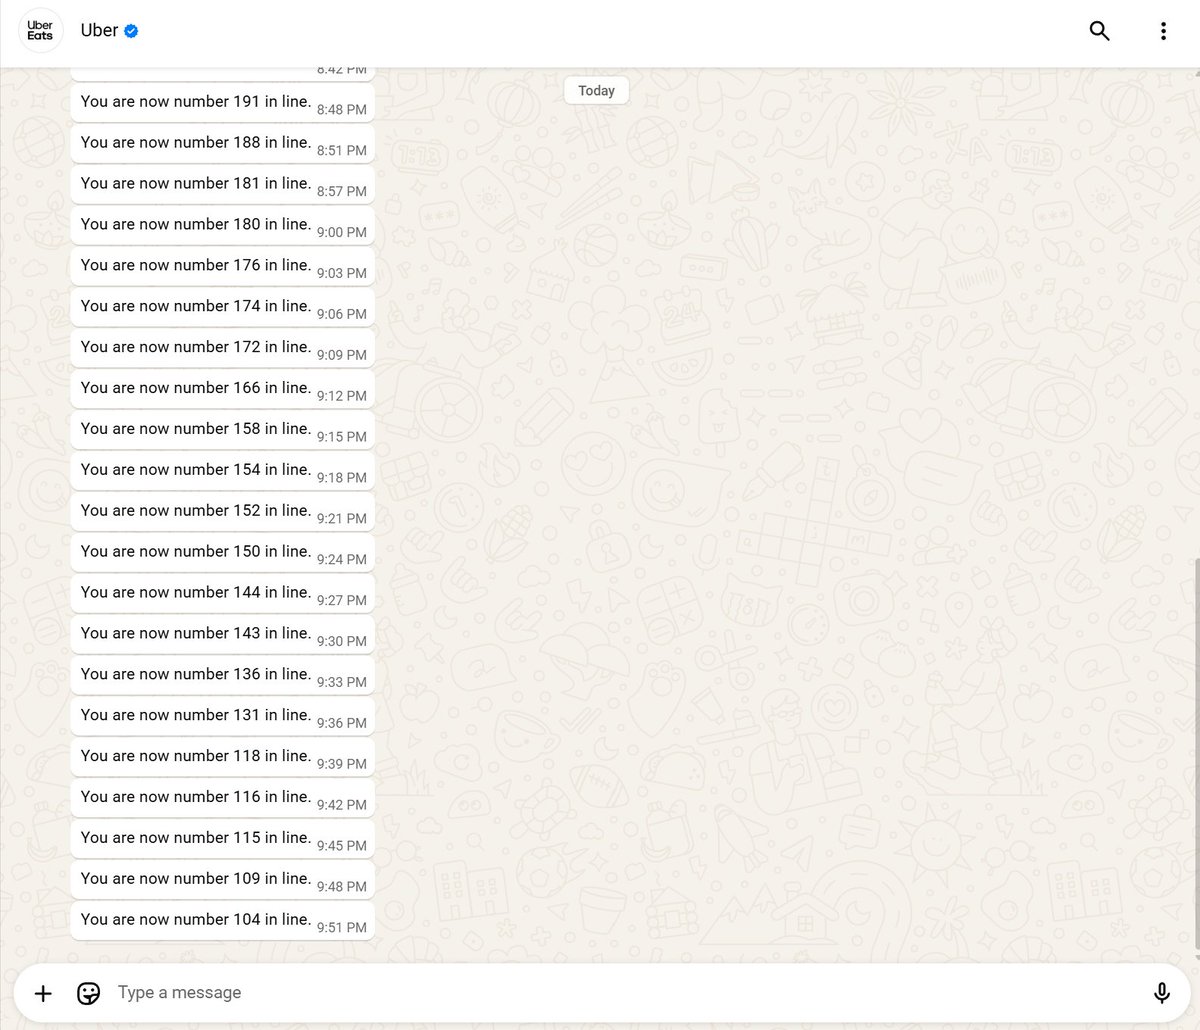The image size is (1200, 1030).
Task: Click the Uber Eats profile avatar
Action: [x=40, y=31]
